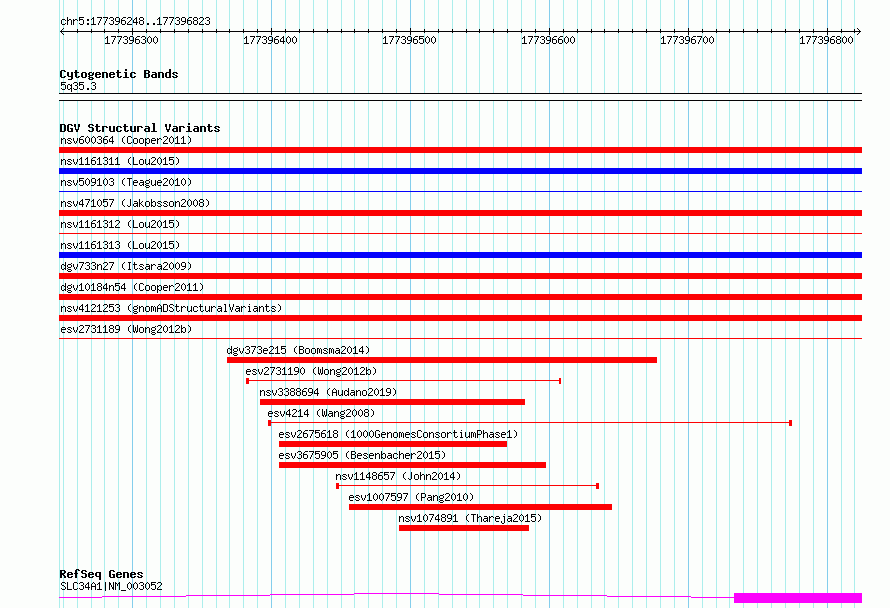The height and width of the screenshot is (608, 890).
Task: Click the nsv600364 (Cooper2011) variant label
Action: click(x=126, y=140)
